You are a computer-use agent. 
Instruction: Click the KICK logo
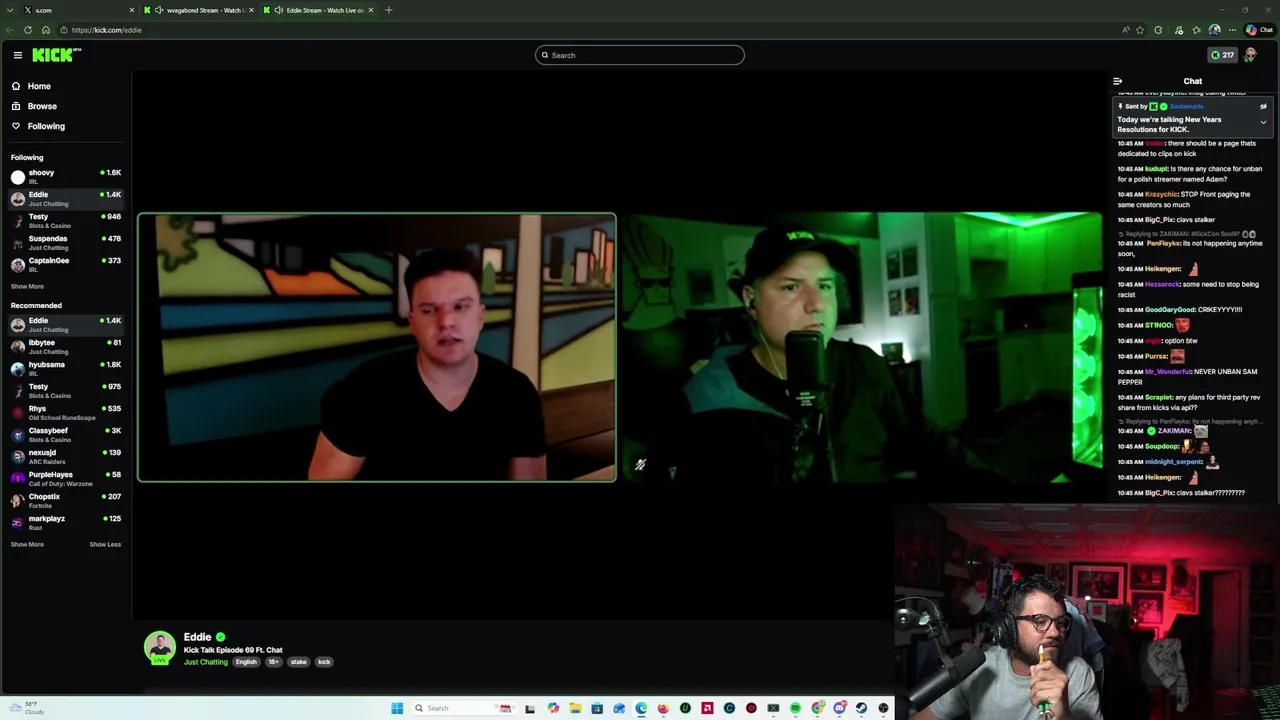coord(56,55)
